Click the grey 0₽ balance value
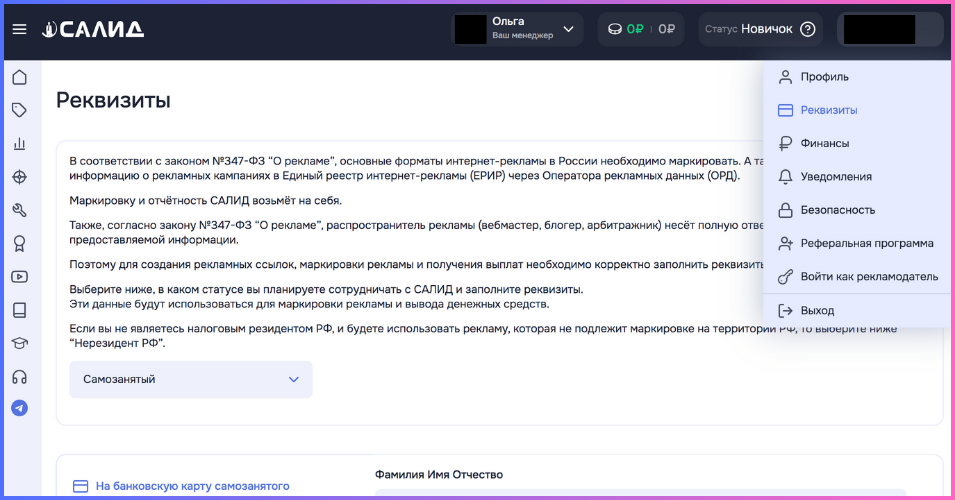955x500 pixels. pos(666,29)
